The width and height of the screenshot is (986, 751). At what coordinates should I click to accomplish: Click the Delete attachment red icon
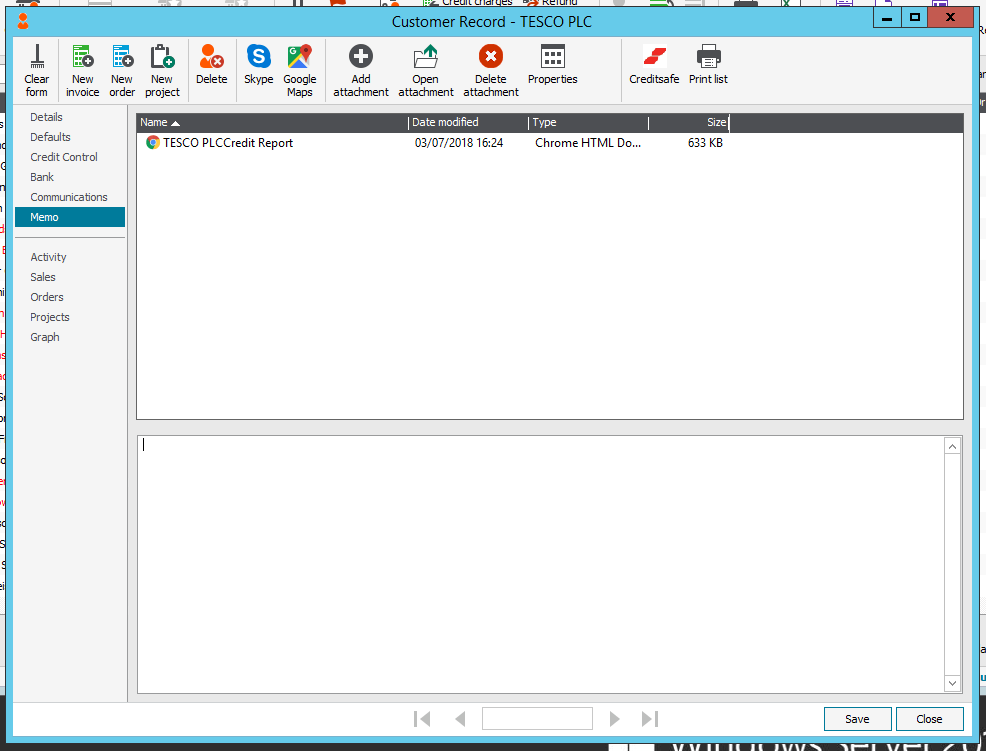click(x=490, y=57)
